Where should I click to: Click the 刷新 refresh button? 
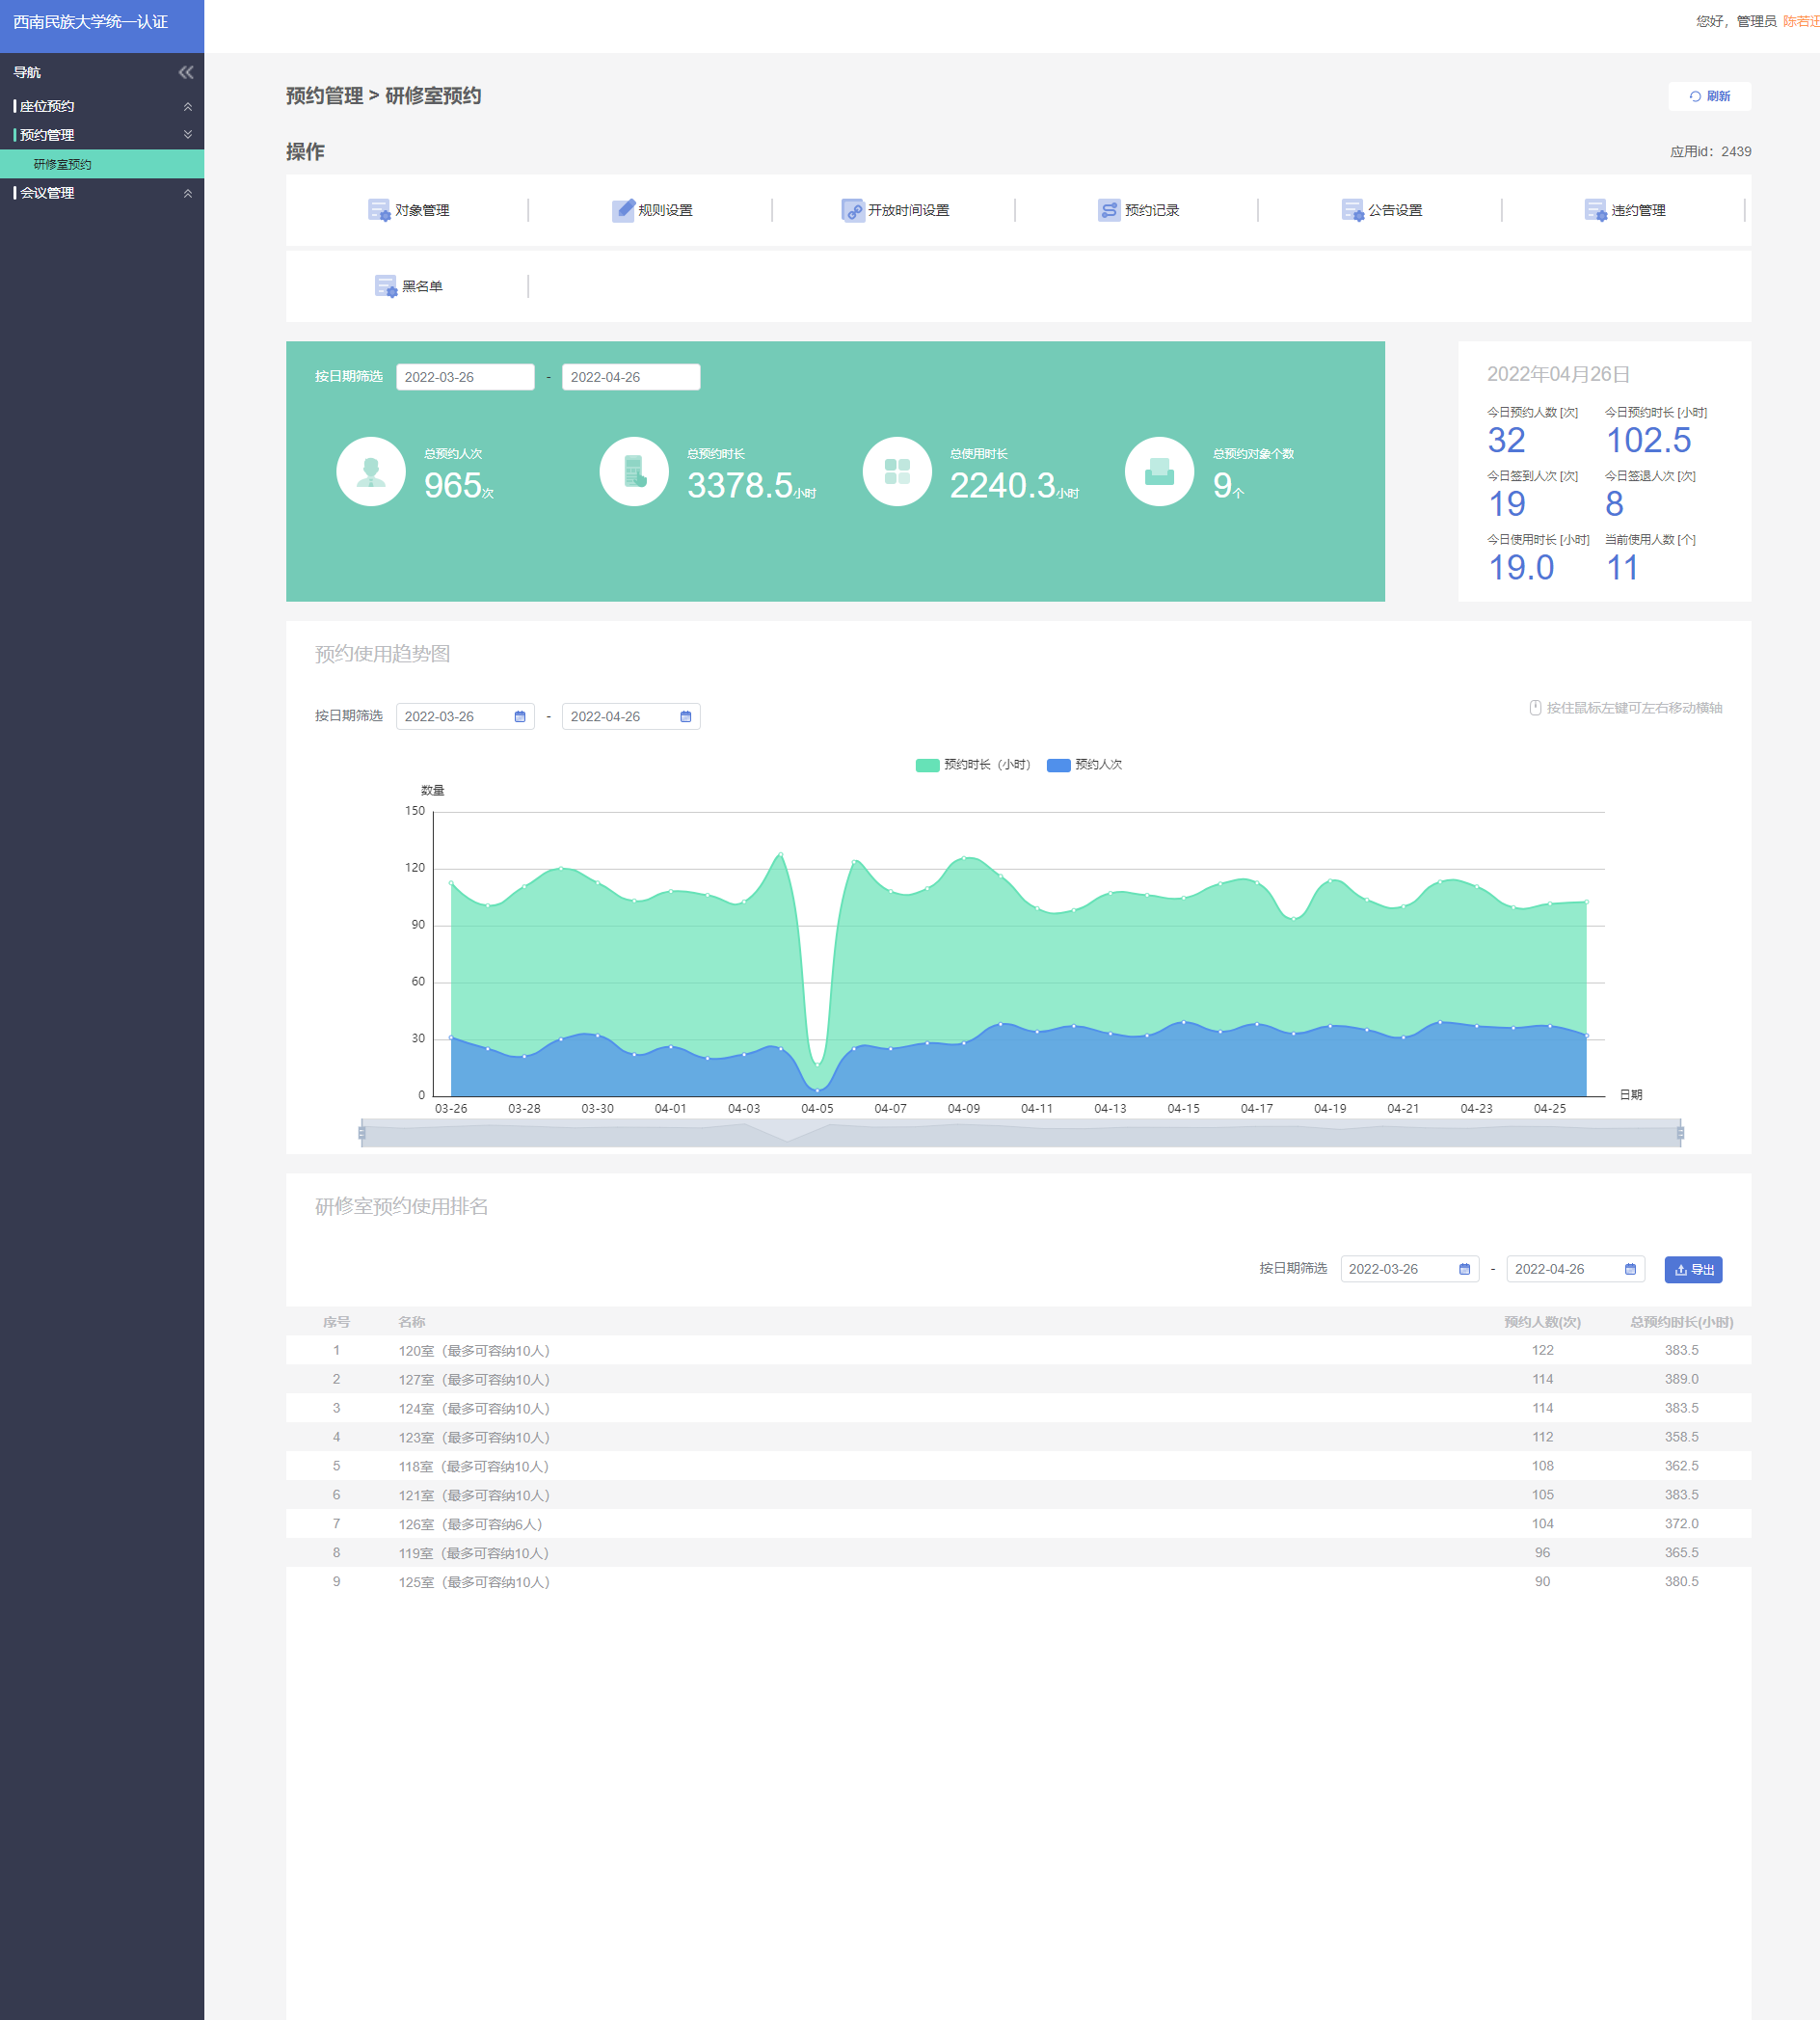pos(1709,96)
